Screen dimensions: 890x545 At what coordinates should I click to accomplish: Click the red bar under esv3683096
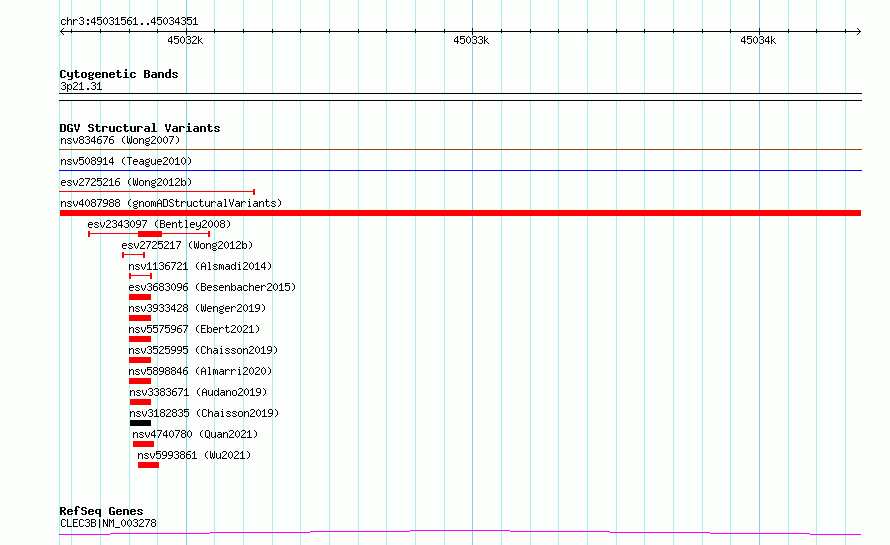(140, 297)
